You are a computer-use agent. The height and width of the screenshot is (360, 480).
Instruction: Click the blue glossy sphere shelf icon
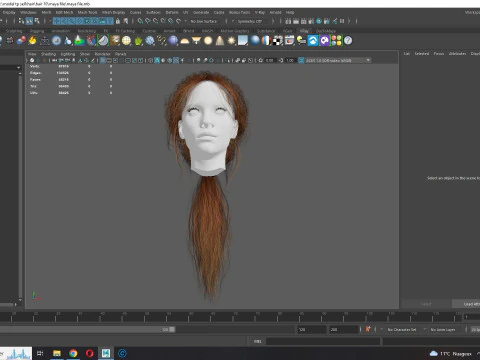point(255,41)
